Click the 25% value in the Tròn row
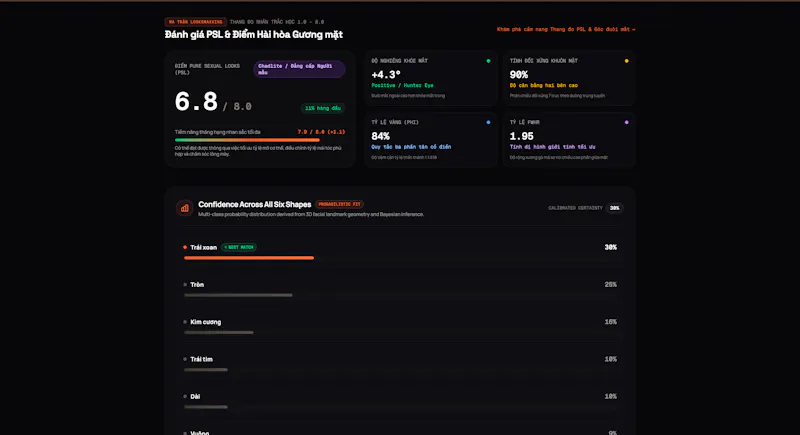Viewport: 800px width, 435px height. point(611,285)
